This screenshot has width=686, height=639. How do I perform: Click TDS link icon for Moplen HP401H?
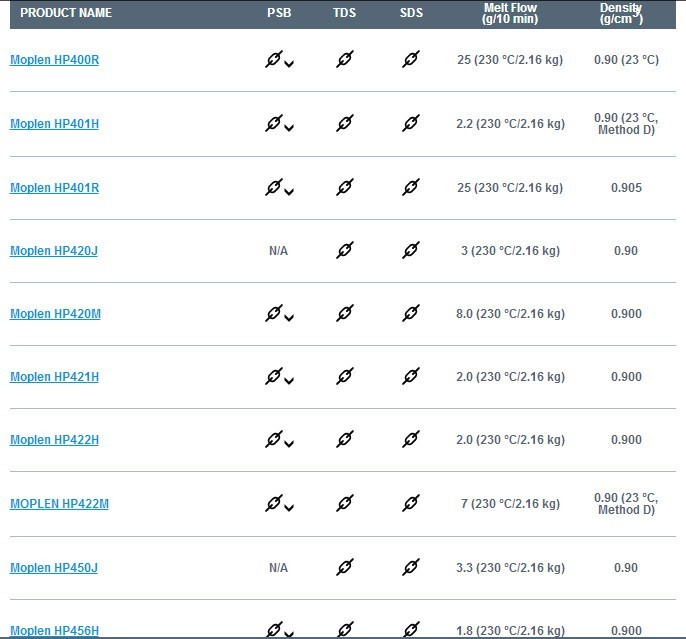pyautogui.click(x=345, y=124)
